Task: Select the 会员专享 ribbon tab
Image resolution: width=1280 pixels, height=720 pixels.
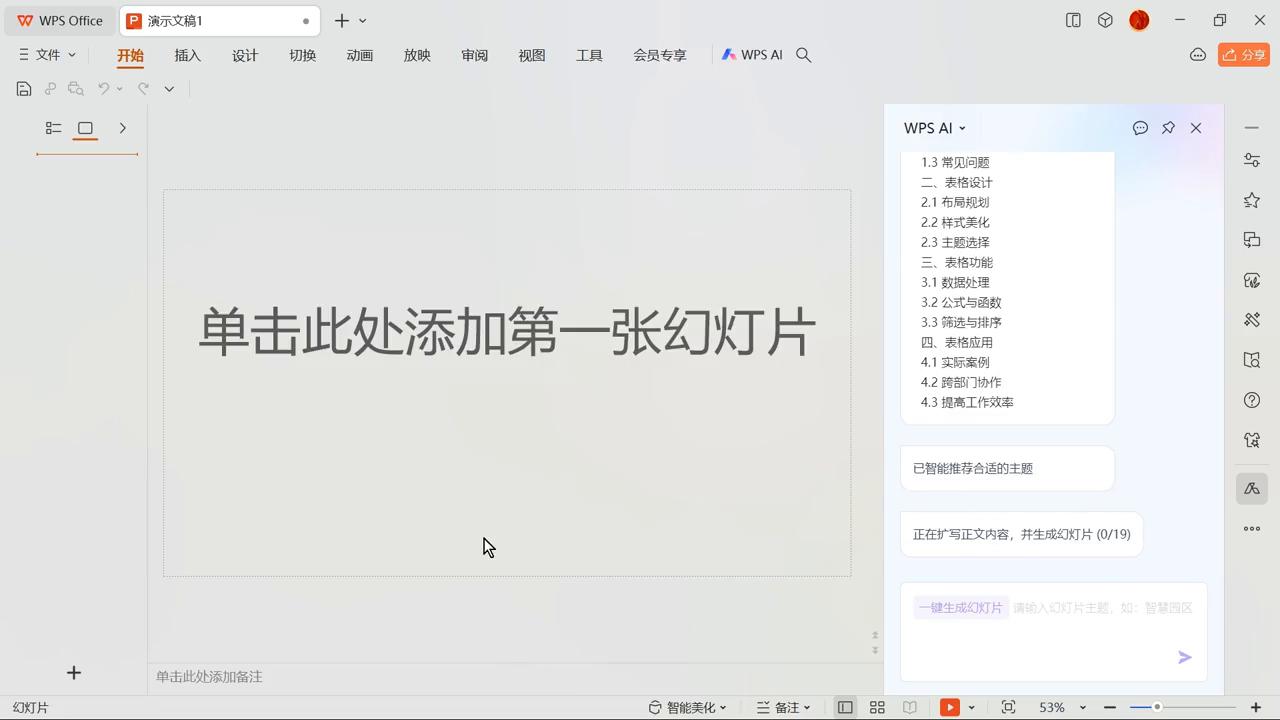Action: click(660, 55)
